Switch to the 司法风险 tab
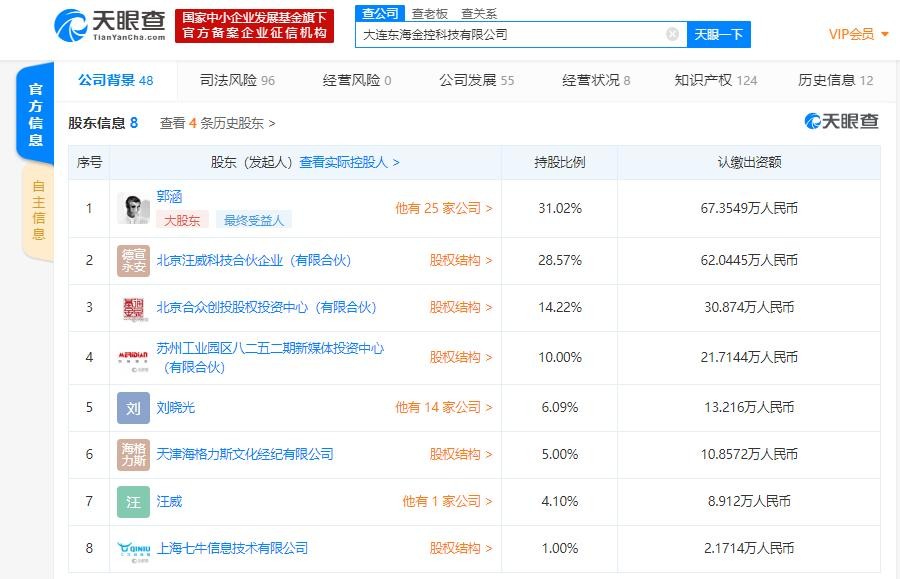Screen dimensions: 900x579 (237, 80)
